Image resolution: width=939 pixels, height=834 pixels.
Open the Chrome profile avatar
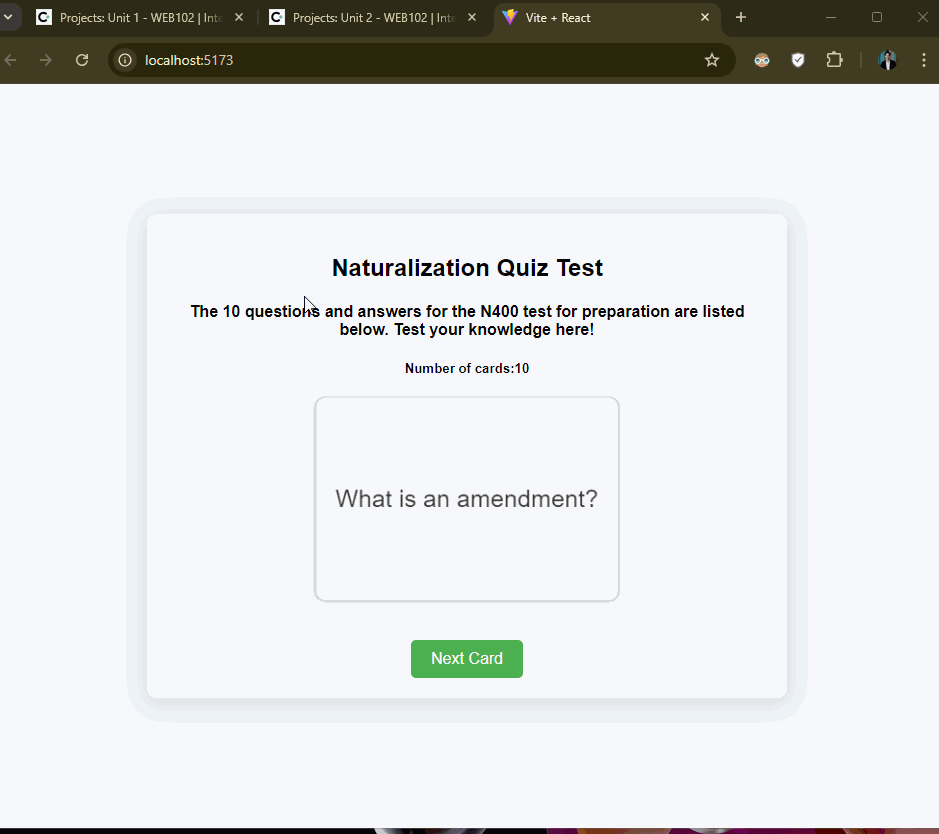point(888,60)
